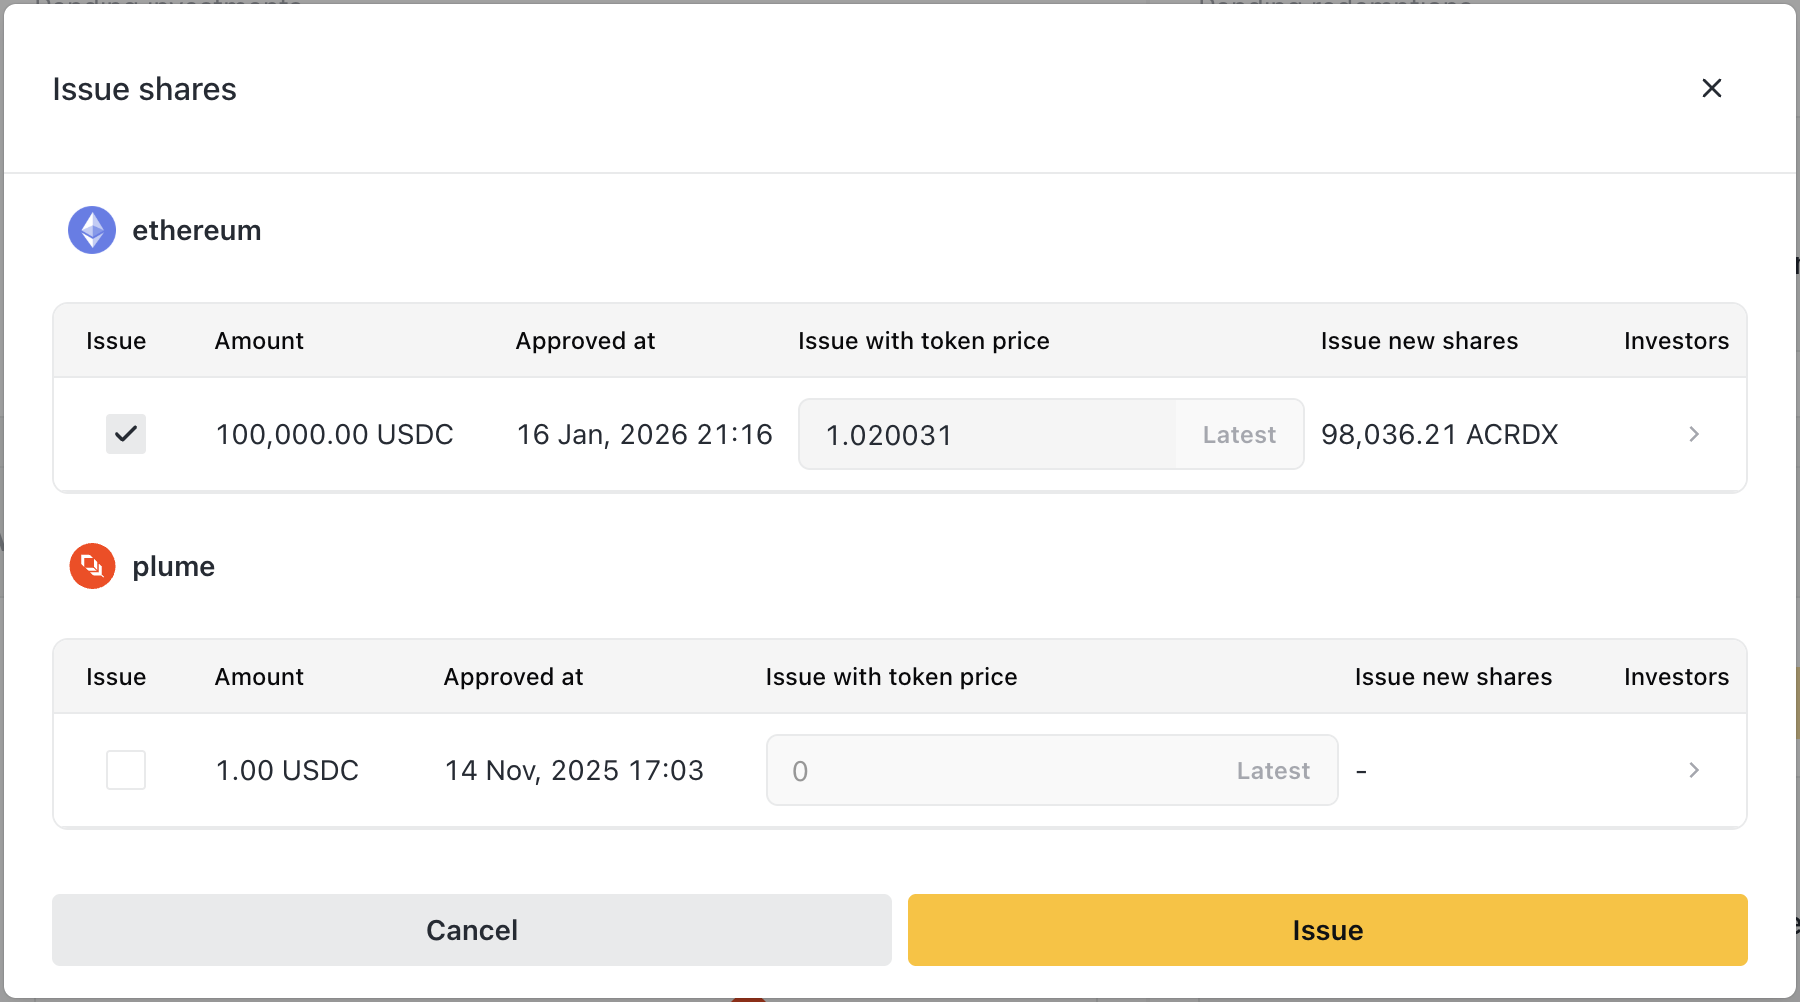Click the 14 Nov, 2025 17:03 timestamp

(x=574, y=771)
